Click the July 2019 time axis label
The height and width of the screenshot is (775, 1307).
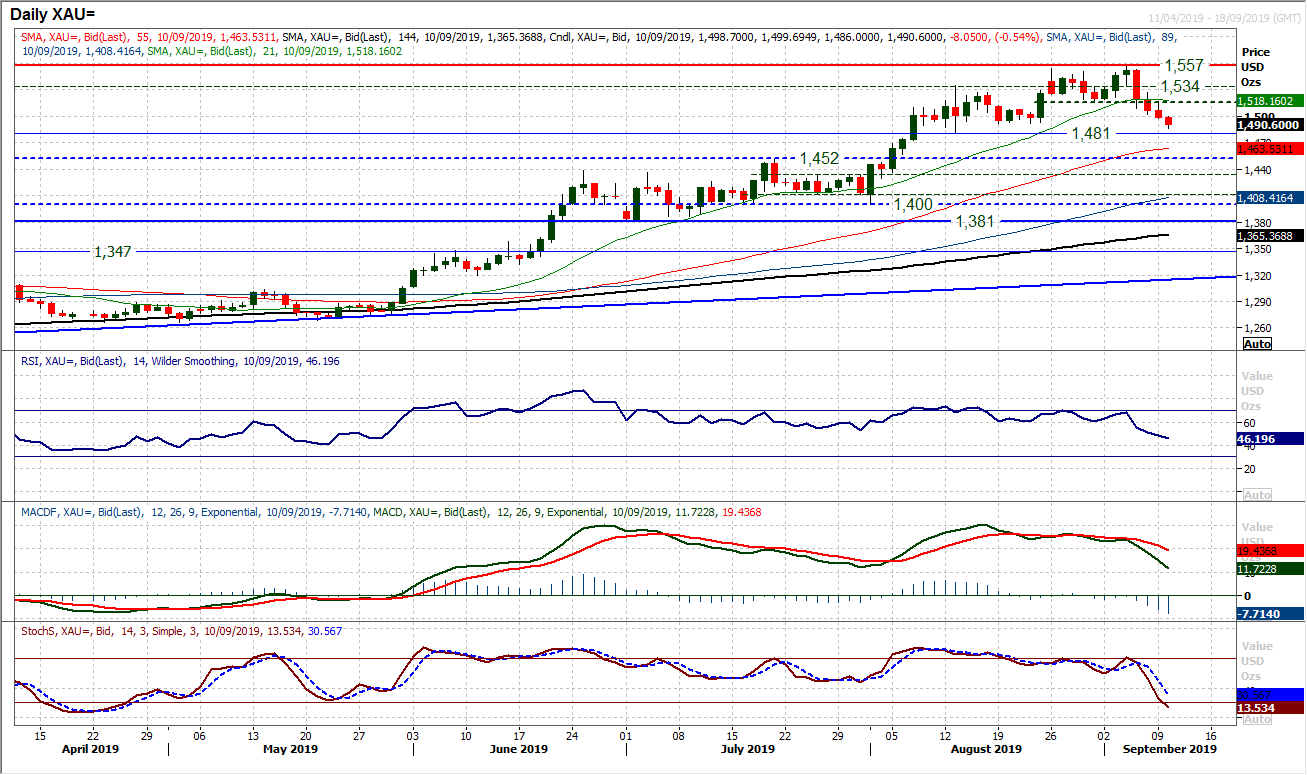point(748,748)
